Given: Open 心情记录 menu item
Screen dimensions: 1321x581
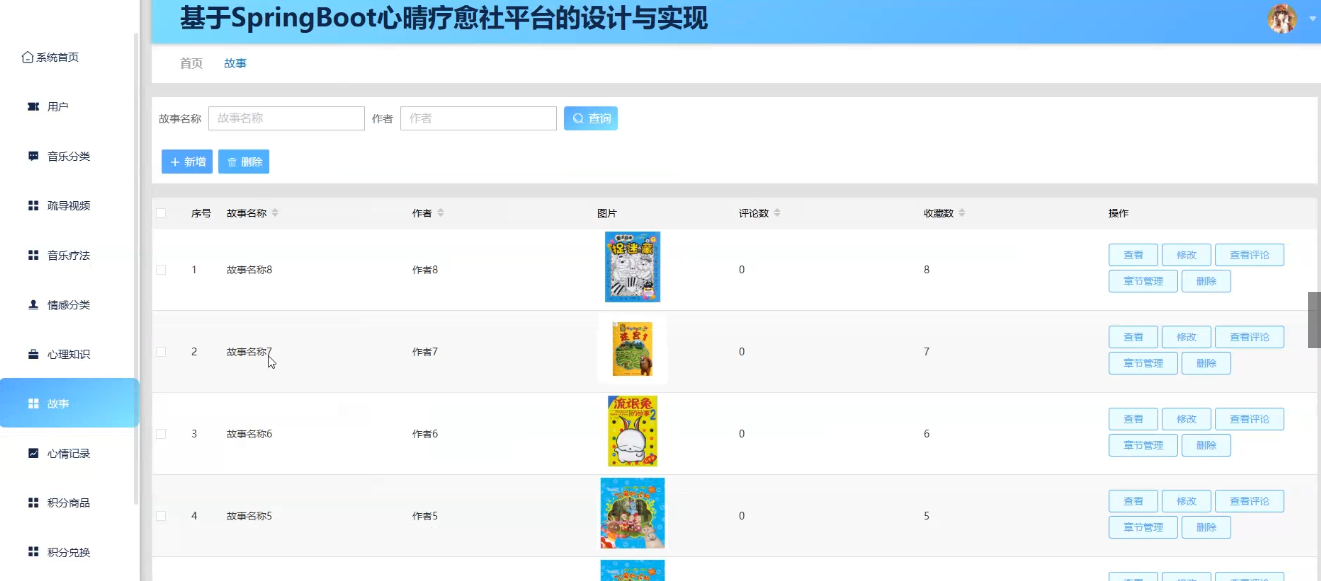Looking at the screenshot, I should [67, 453].
